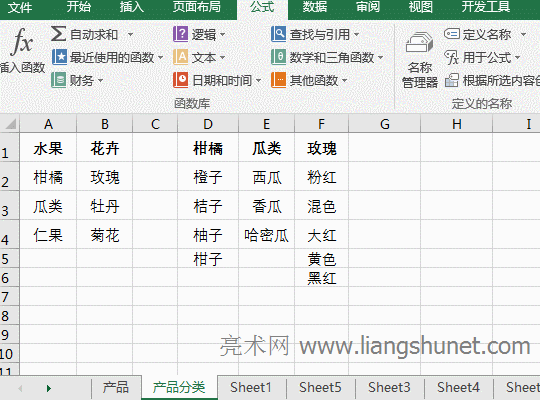Select column G header
540x400 pixels.
pyautogui.click(x=385, y=124)
